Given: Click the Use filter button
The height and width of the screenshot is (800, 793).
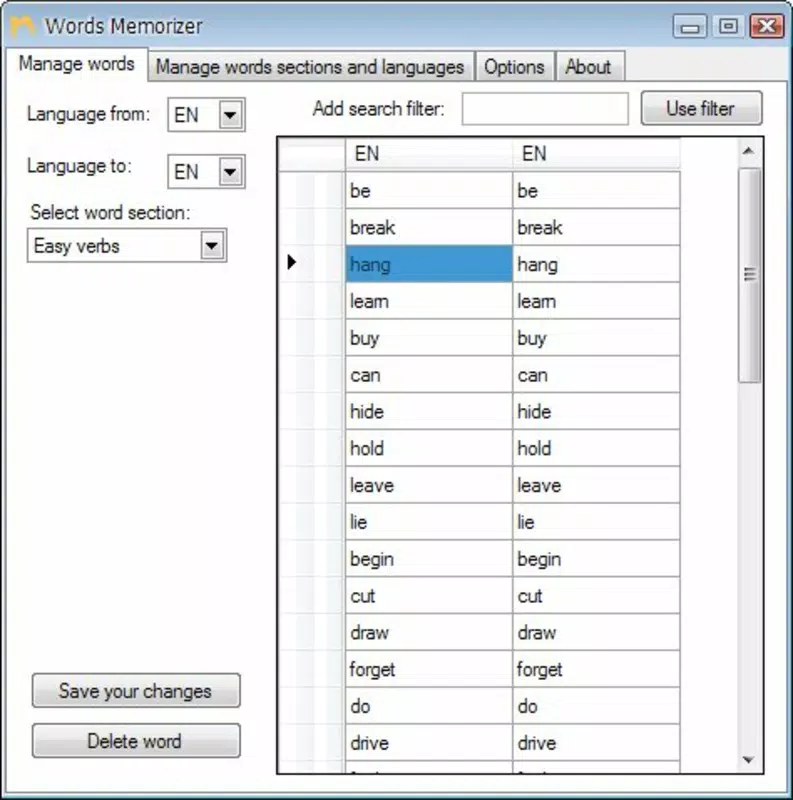Looking at the screenshot, I should pyautogui.click(x=701, y=108).
